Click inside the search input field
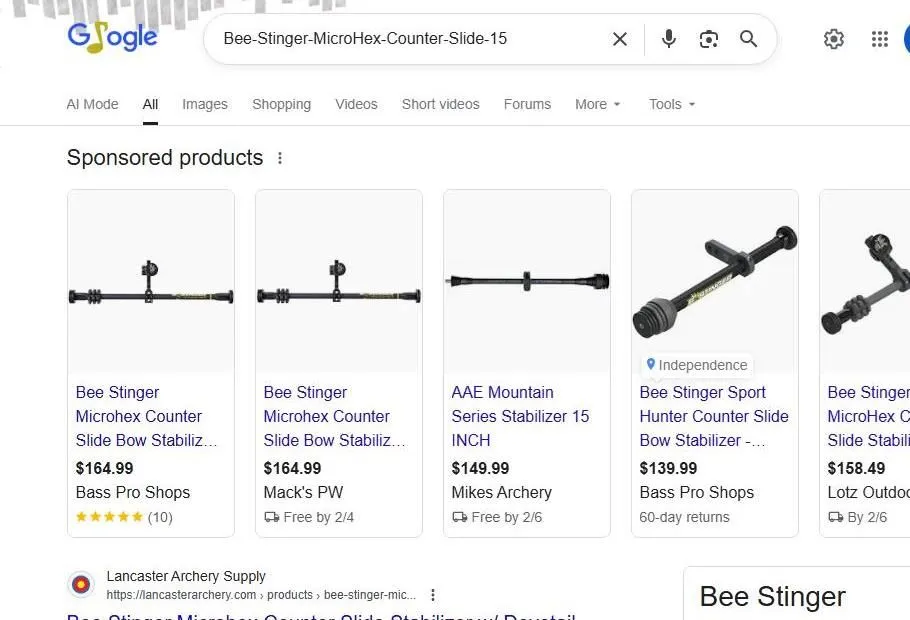The width and height of the screenshot is (910, 620). 400,39
